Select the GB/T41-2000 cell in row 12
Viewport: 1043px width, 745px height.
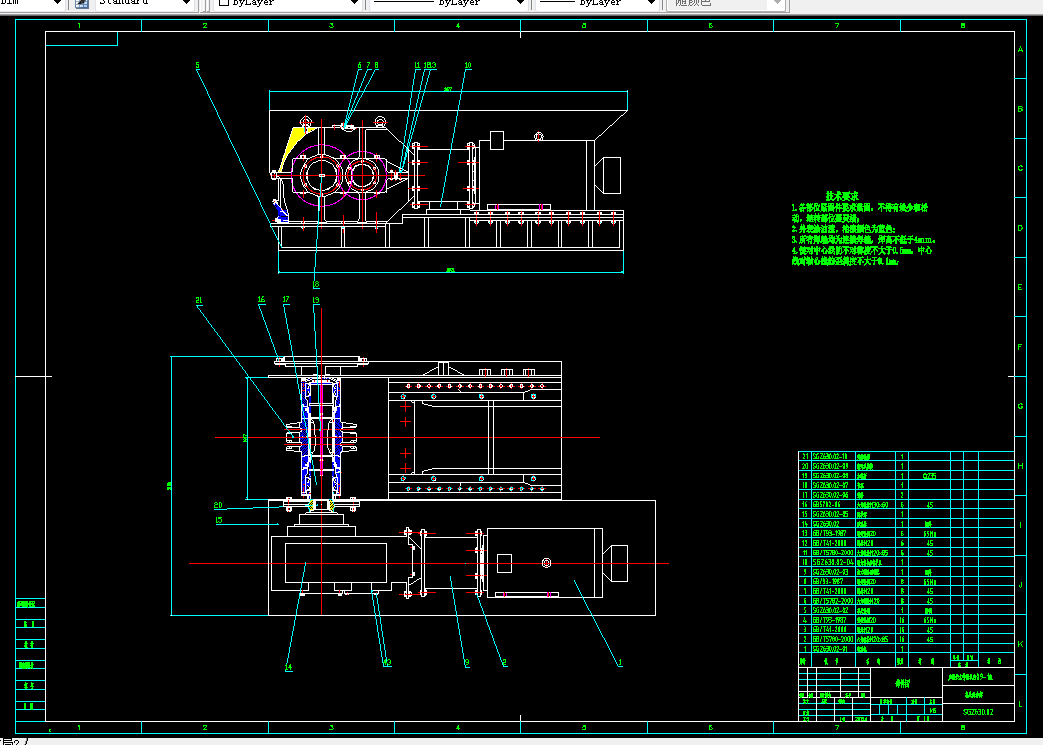pyautogui.click(x=829, y=543)
